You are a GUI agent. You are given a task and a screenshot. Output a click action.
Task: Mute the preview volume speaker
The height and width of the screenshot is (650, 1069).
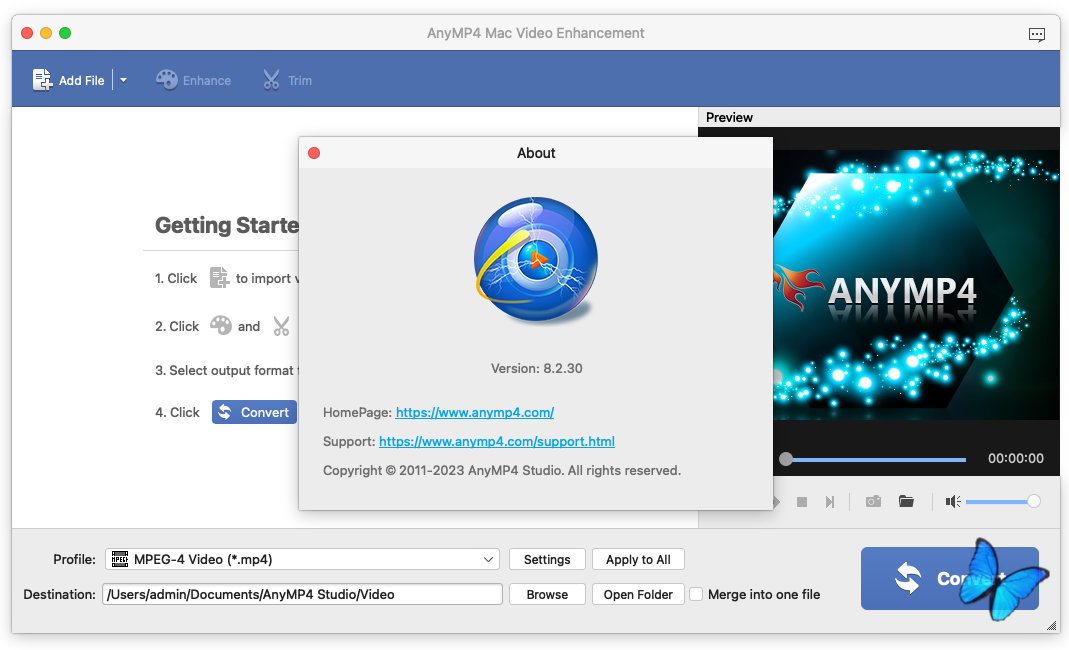click(x=952, y=502)
